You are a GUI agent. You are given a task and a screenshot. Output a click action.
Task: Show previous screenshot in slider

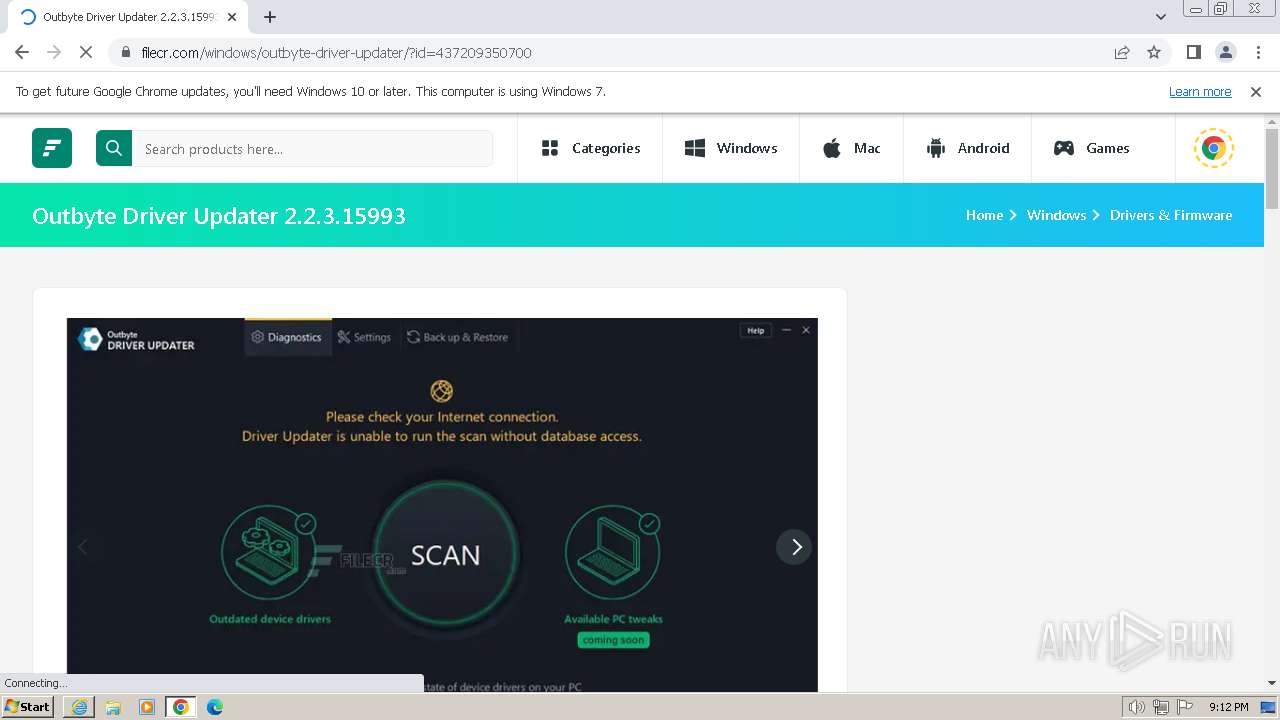point(83,547)
